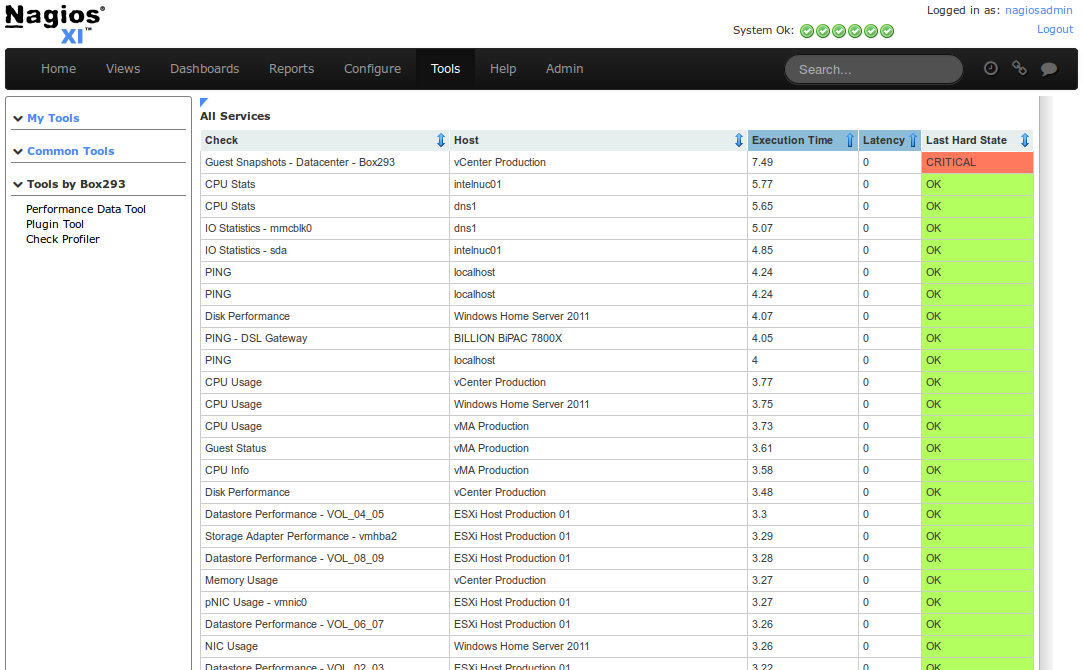Select the CPU Info check row
The image size is (1083, 670).
click(x=617, y=470)
